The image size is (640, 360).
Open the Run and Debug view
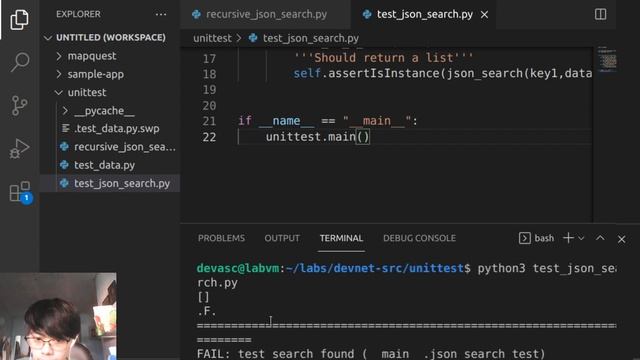[x=19, y=149]
